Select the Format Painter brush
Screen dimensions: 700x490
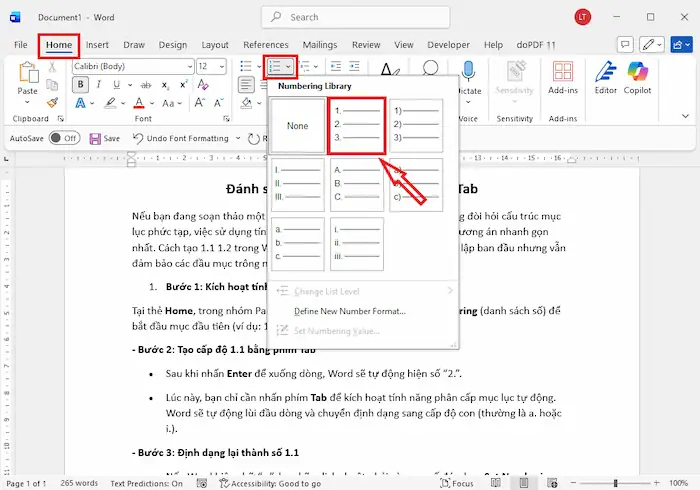[52, 103]
